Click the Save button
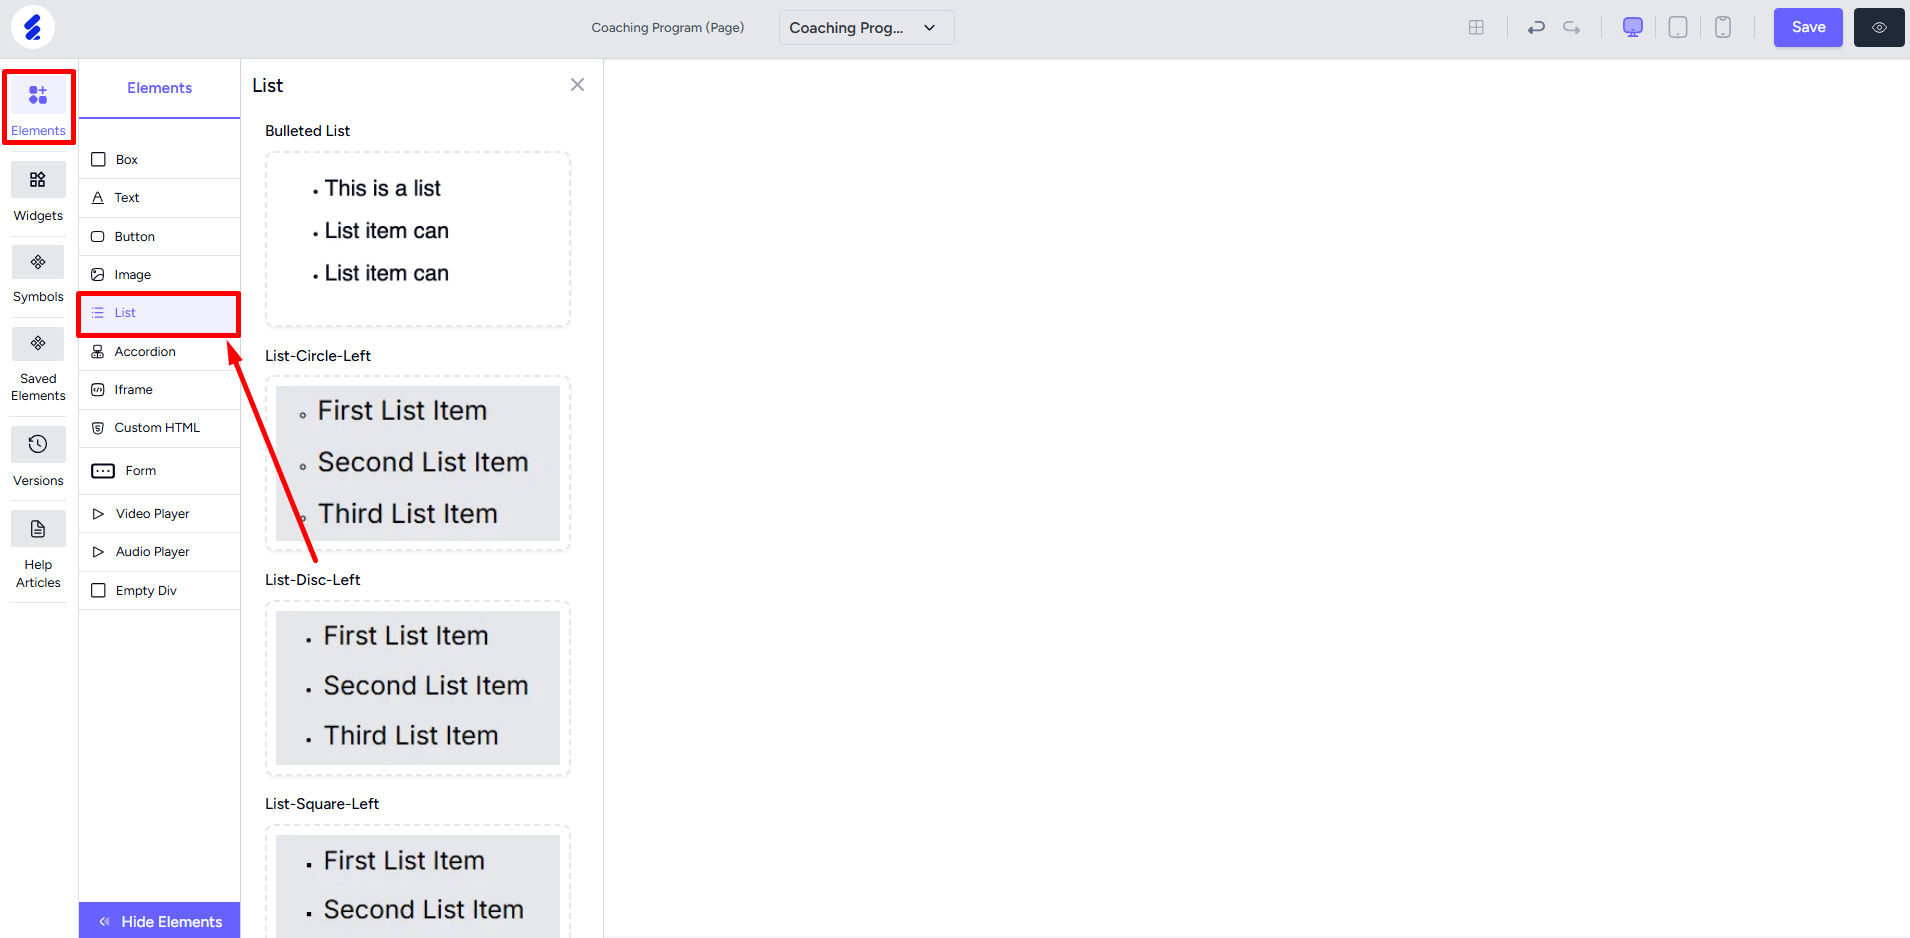This screenshot has width=1910, height=938. click(x=1808, y=28)
